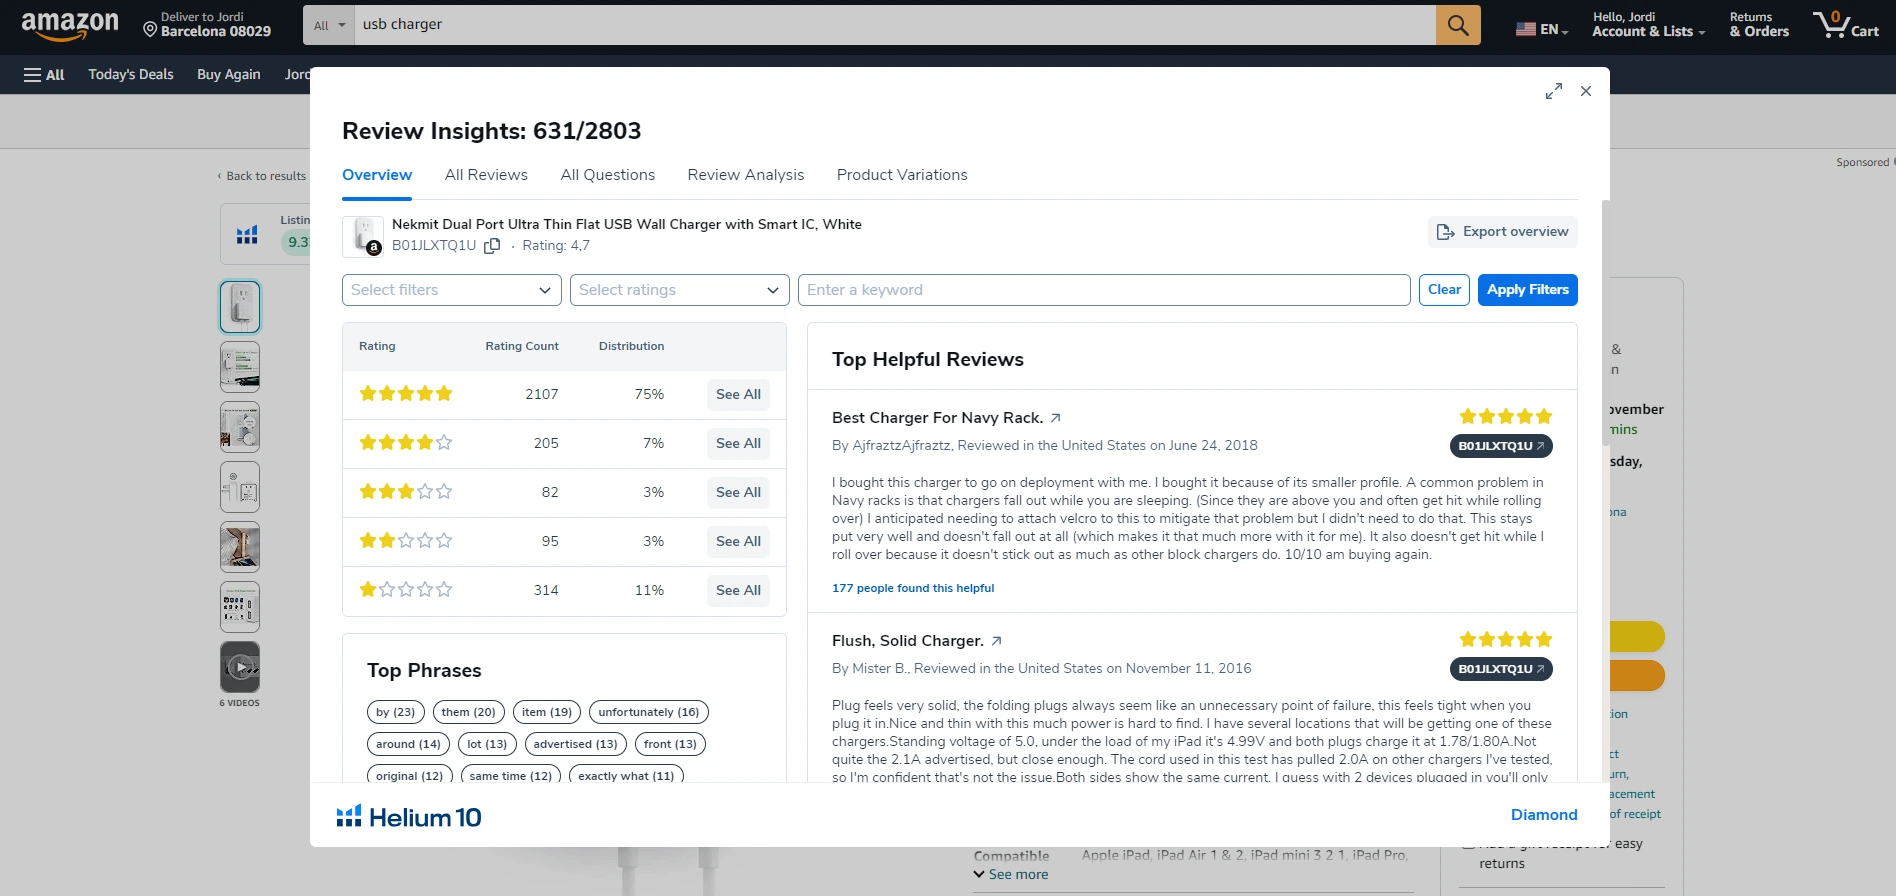This screenshot has height=896, width=1896.
Task: Open the 'Flush, Solid Charger' external link icon
Action: click(x=996, y=641)
